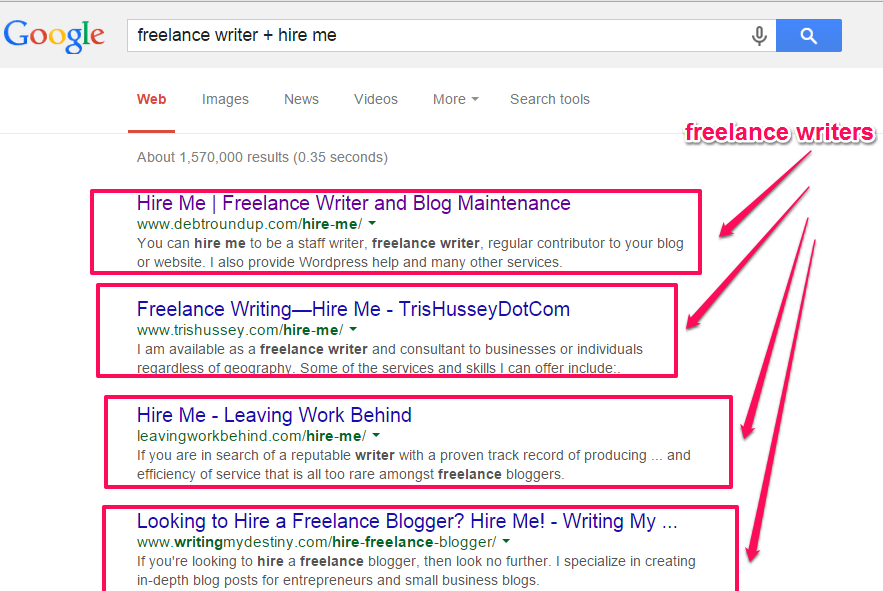Expand arrow next to trishussey.com URL
883x591 pixels.
tap(353, 330)
